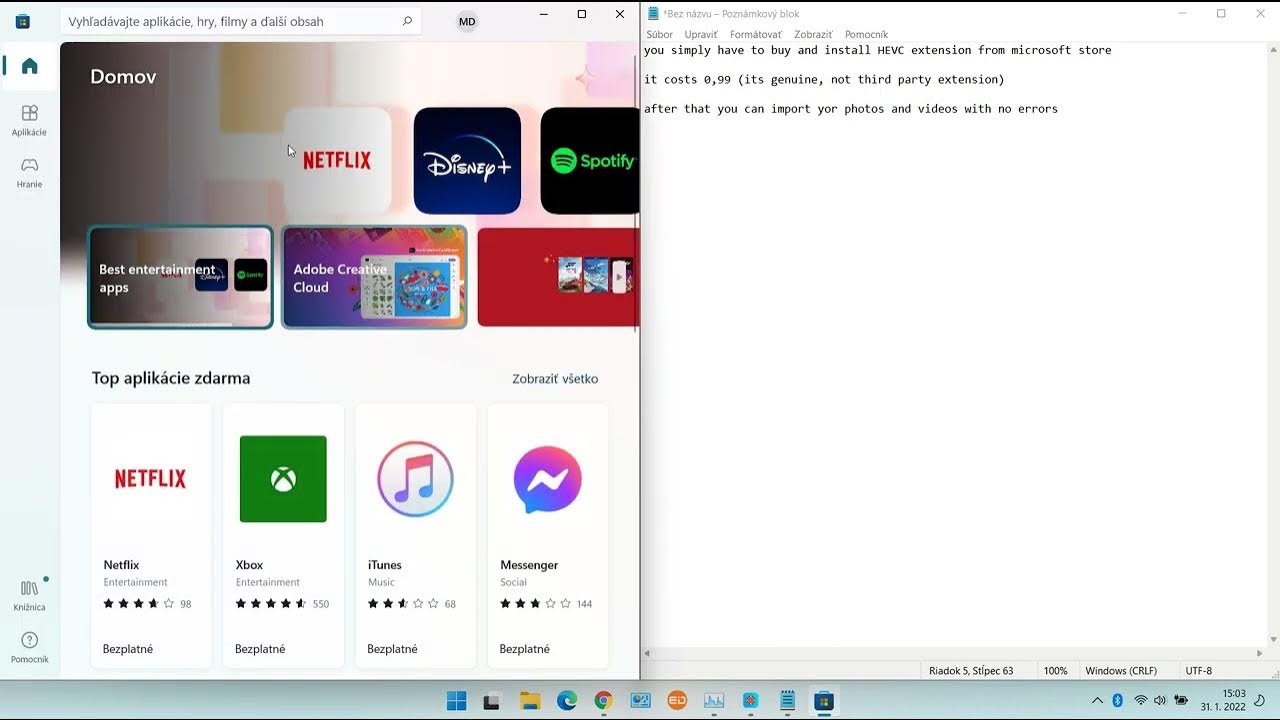Click the search magnifier icon in the Store

click(x=407, y=21)
